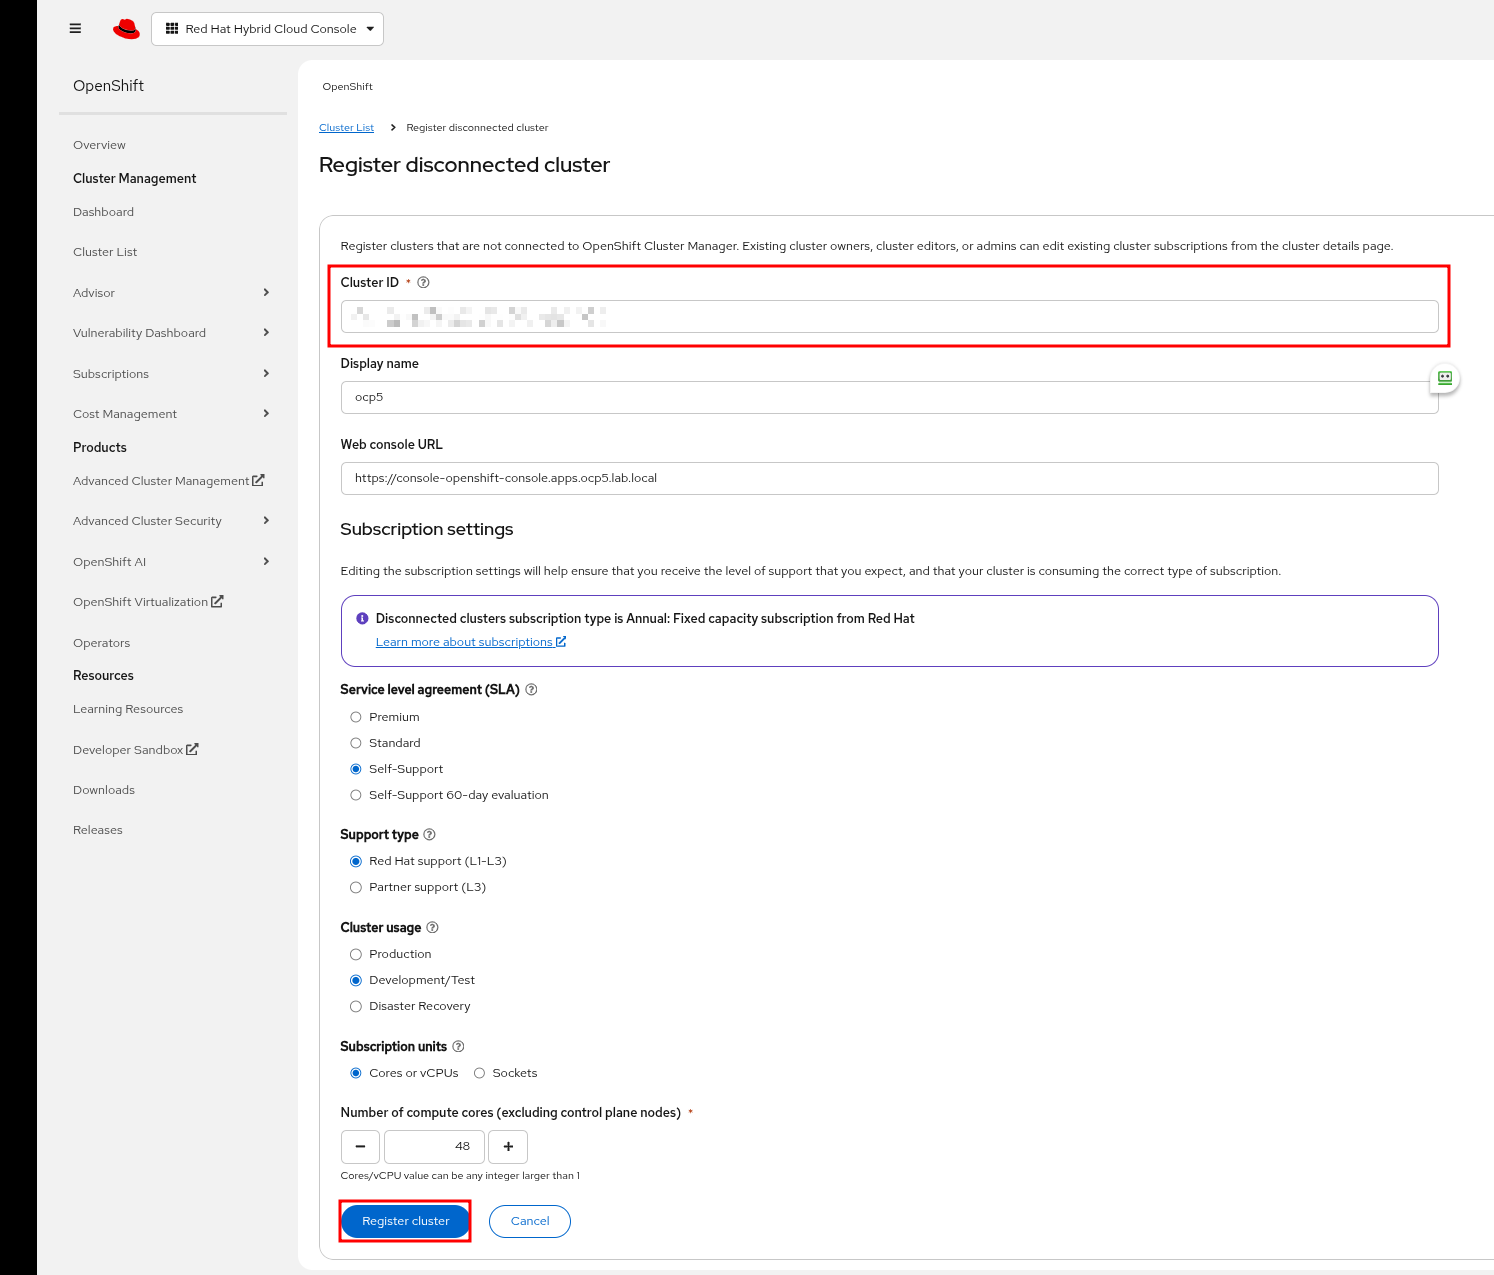Choose Disaster Recovery cluster usage

(x=356, y=1006)
